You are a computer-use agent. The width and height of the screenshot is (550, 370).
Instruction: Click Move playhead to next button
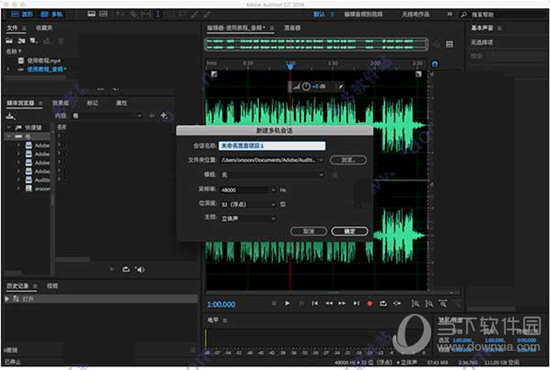pyautogui.click(x=356, y=303)
